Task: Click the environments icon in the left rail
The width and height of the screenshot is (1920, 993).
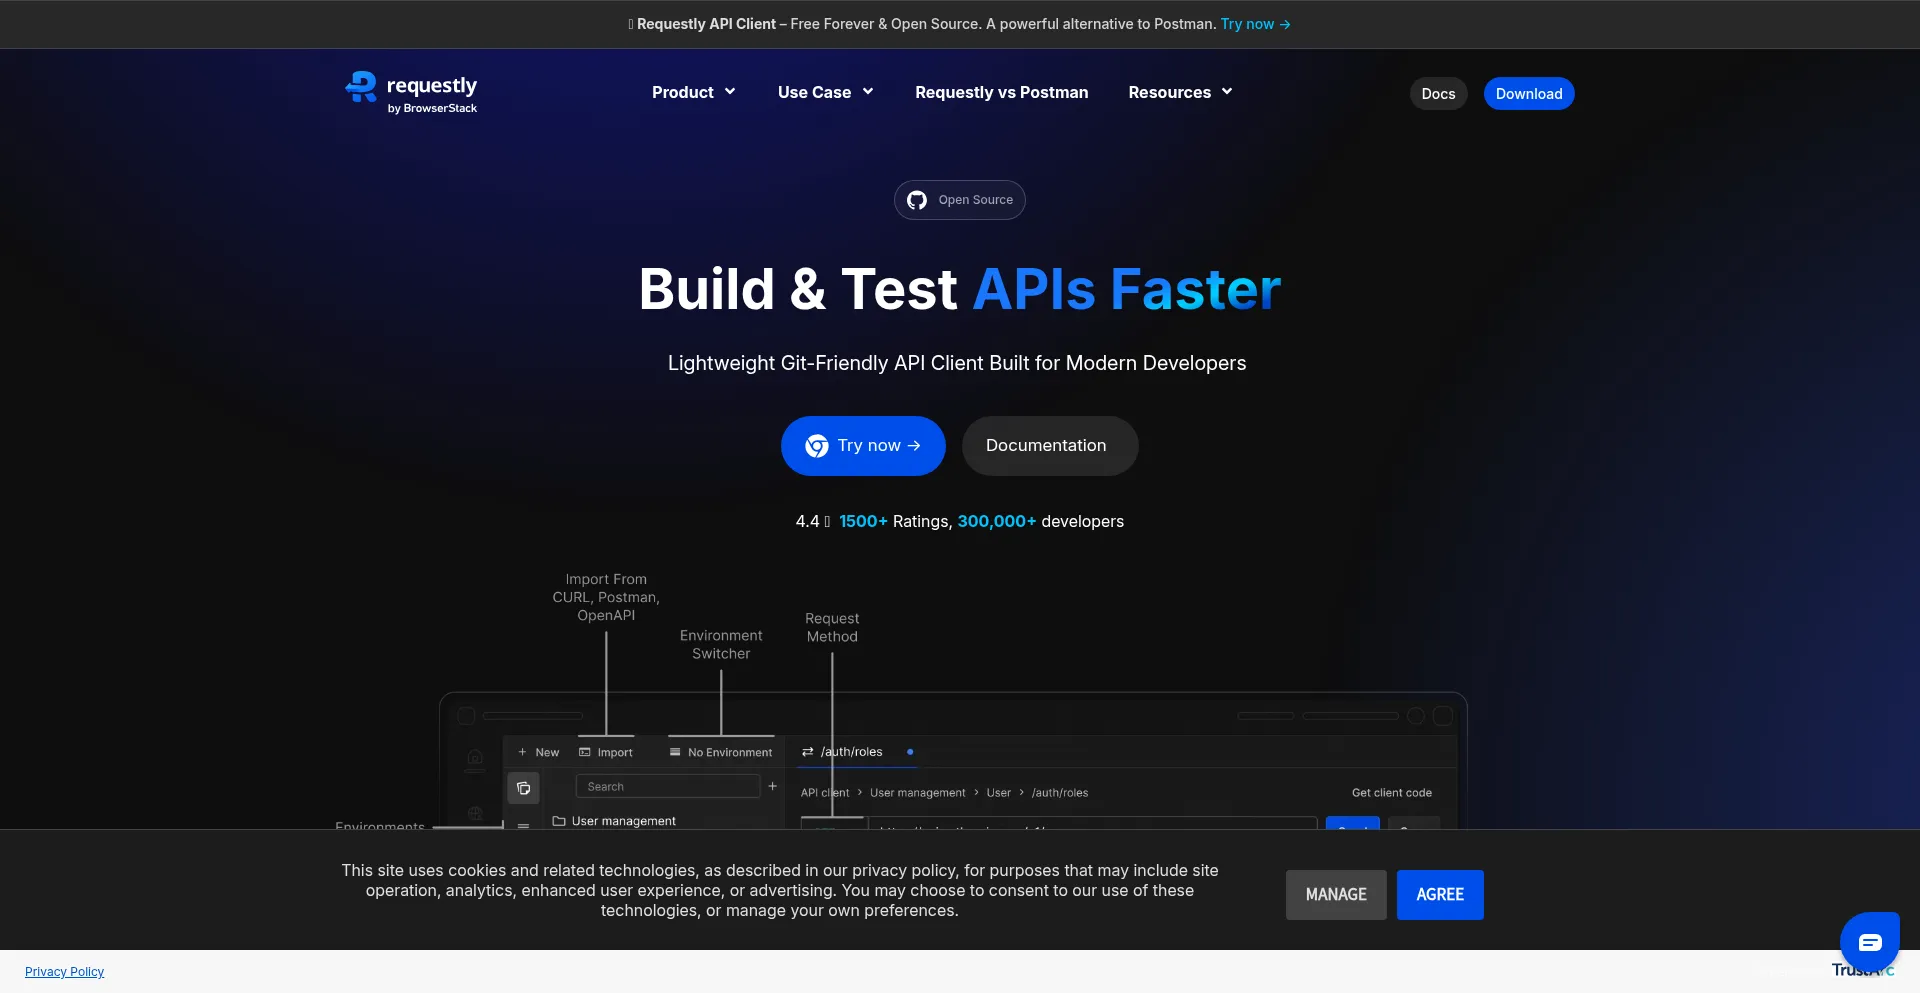Action: [474, 815]
